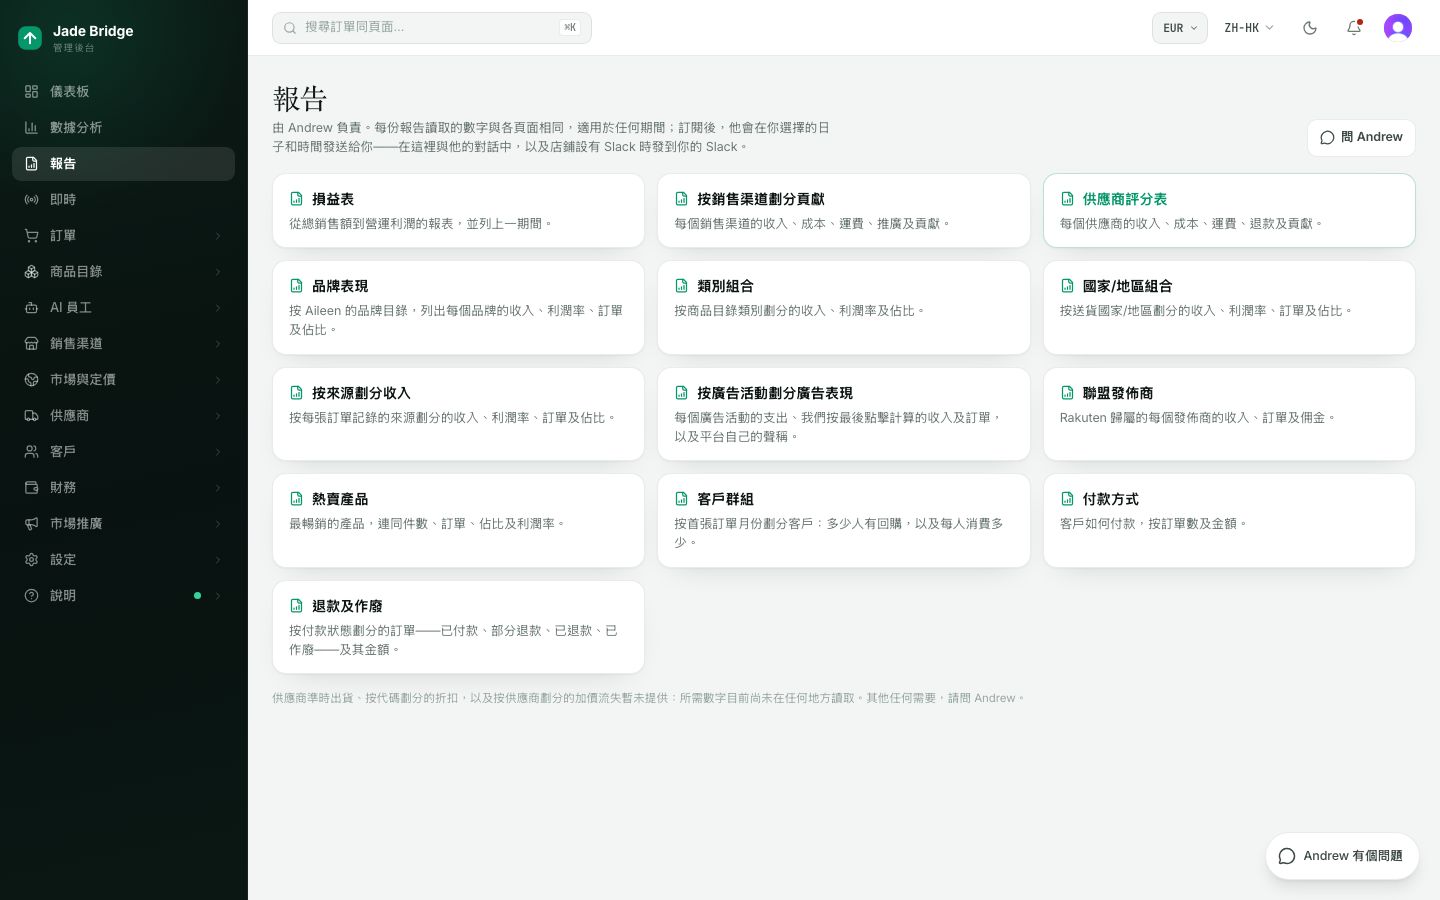Expand the 訂單 sidebar chevron
1440x900 pixels.
pyautogui.click(x=217, y=236)
